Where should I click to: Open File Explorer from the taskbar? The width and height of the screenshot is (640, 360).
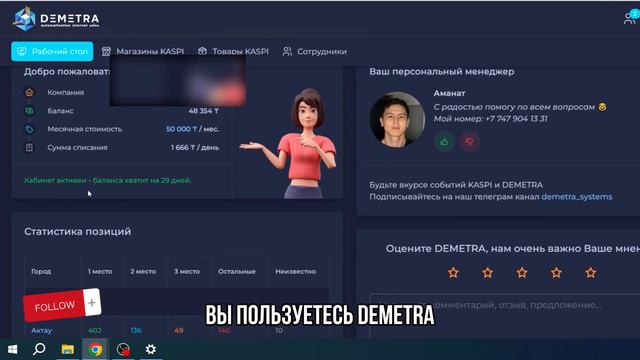pos(67,349)
